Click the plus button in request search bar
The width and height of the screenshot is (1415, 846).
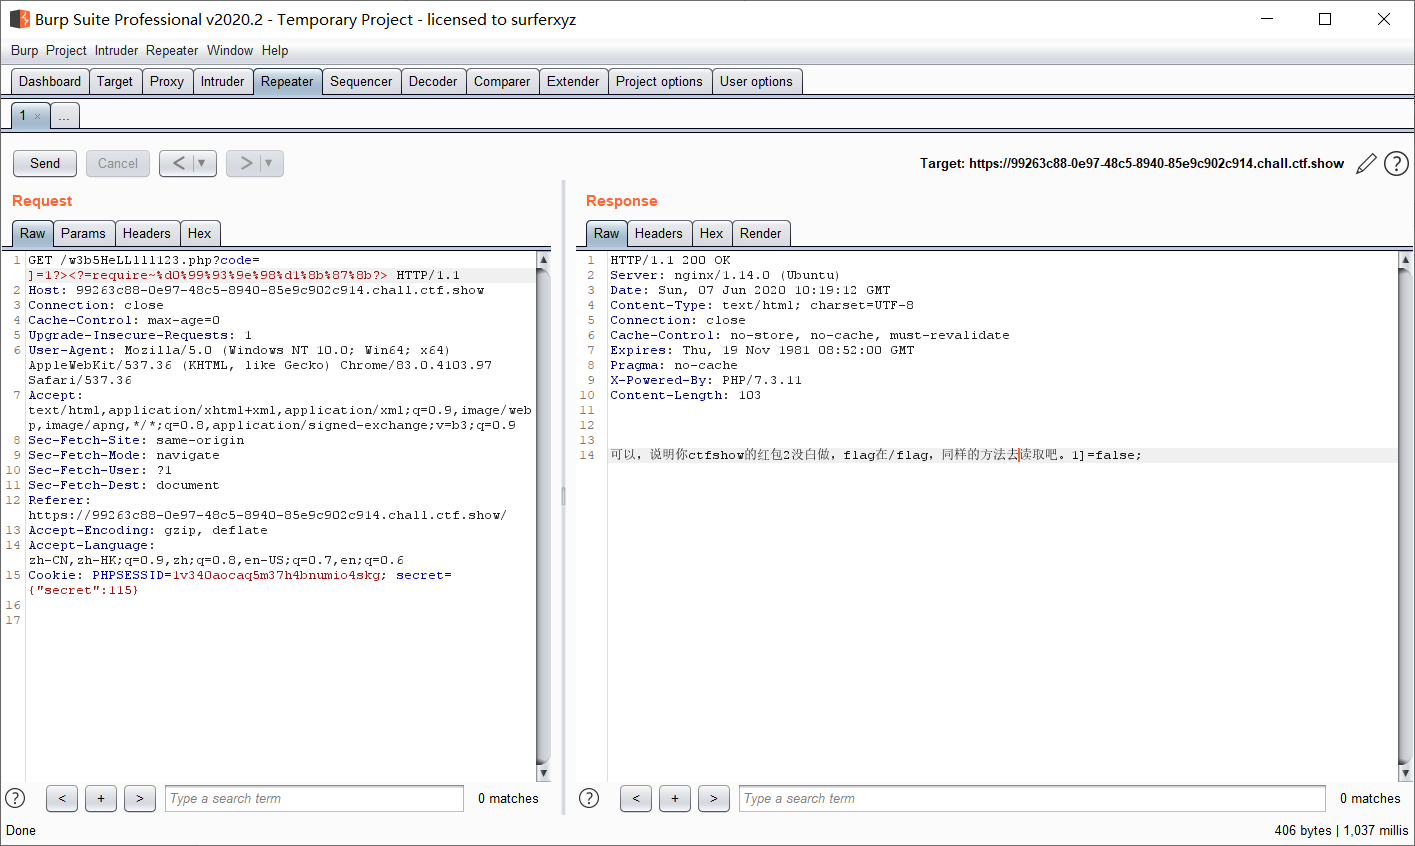click(101, 798)
